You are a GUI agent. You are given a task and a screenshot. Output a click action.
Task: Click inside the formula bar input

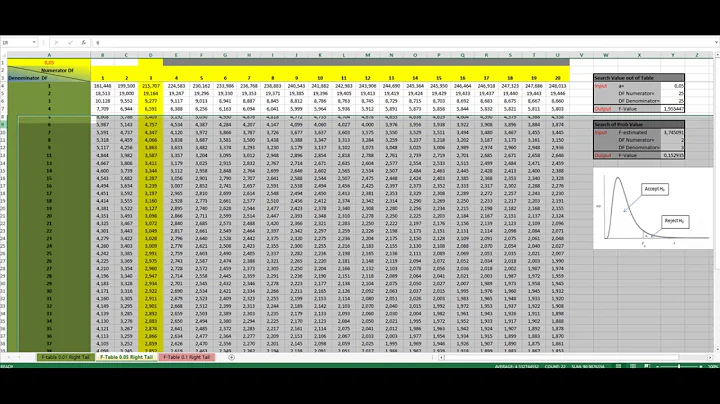404,42
